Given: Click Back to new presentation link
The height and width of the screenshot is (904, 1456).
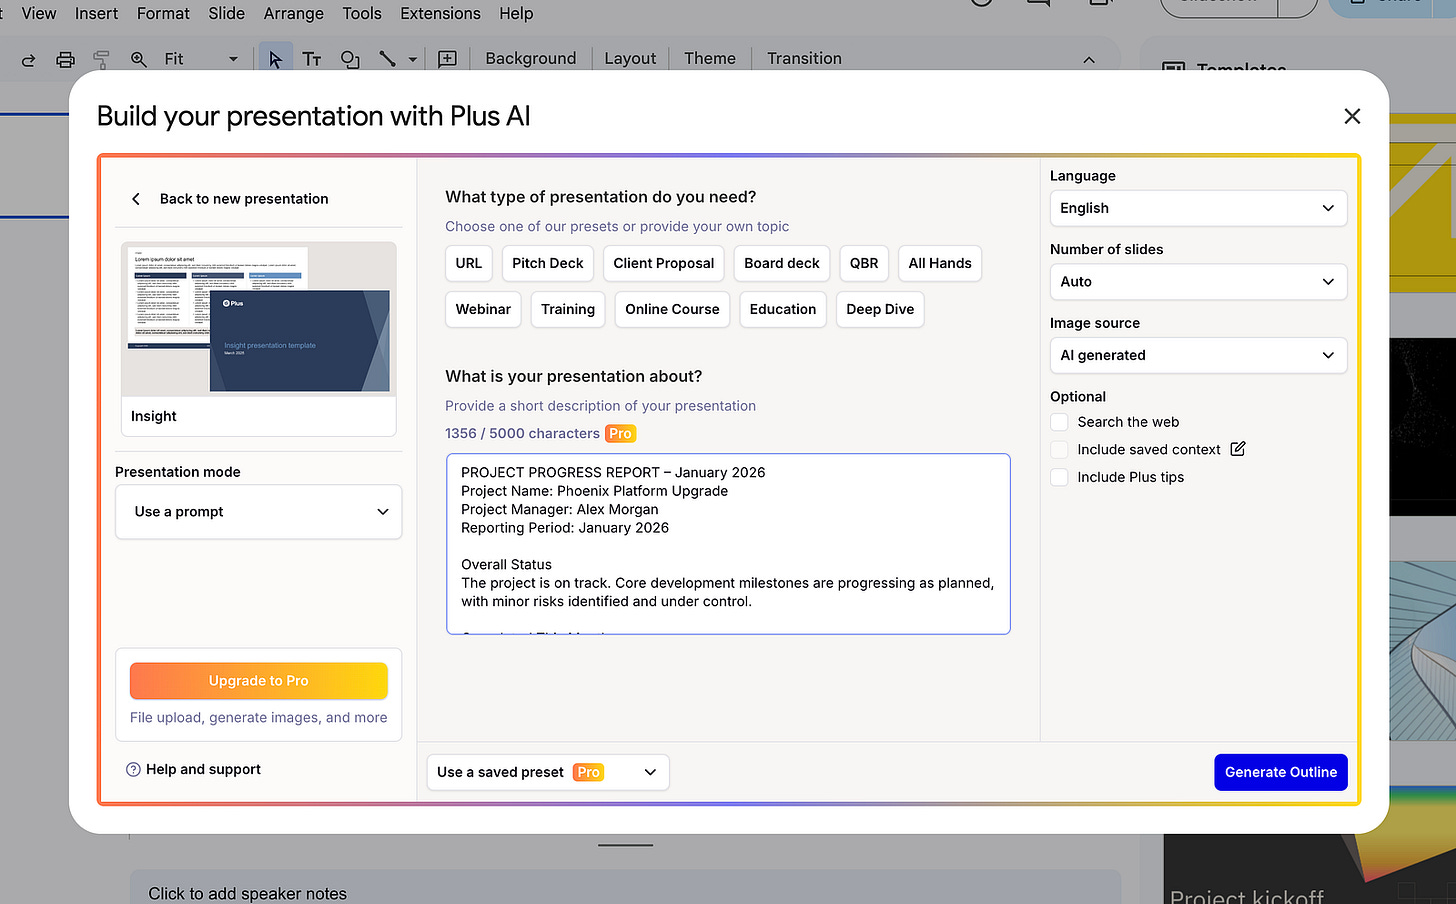Looking at the screenshot, I should point(244,199).
